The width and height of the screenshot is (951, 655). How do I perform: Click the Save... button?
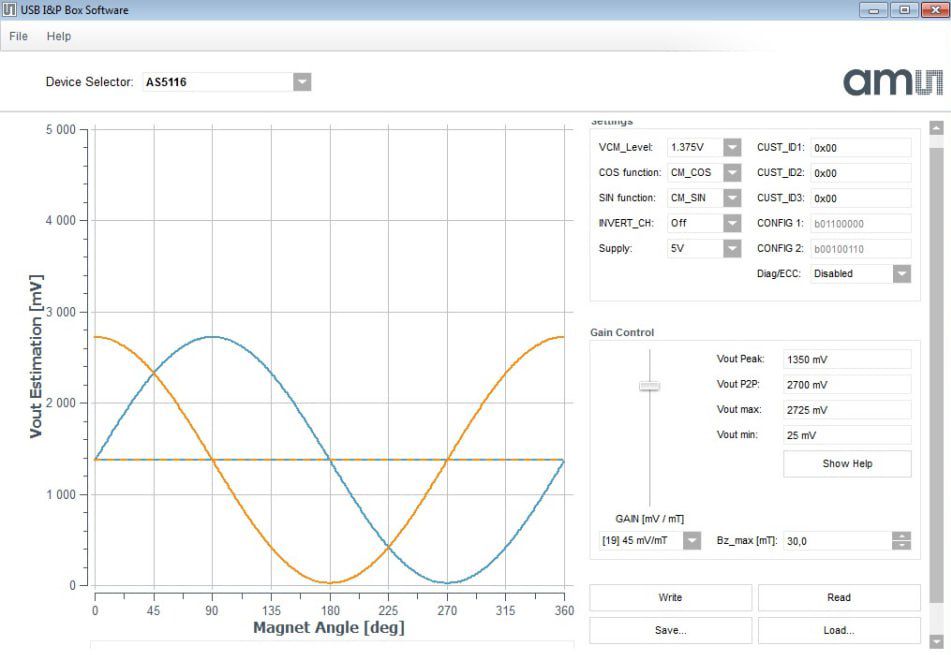click(x=670, y=630)
